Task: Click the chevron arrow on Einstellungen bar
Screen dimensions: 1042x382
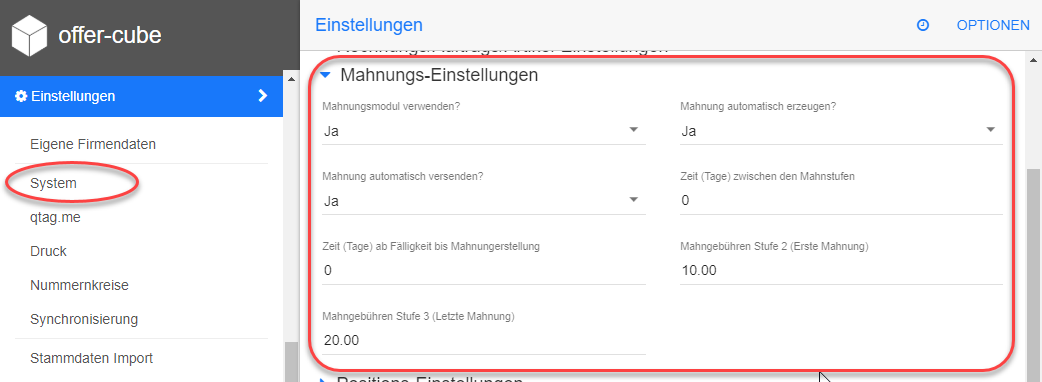Action: coord(263,96)
